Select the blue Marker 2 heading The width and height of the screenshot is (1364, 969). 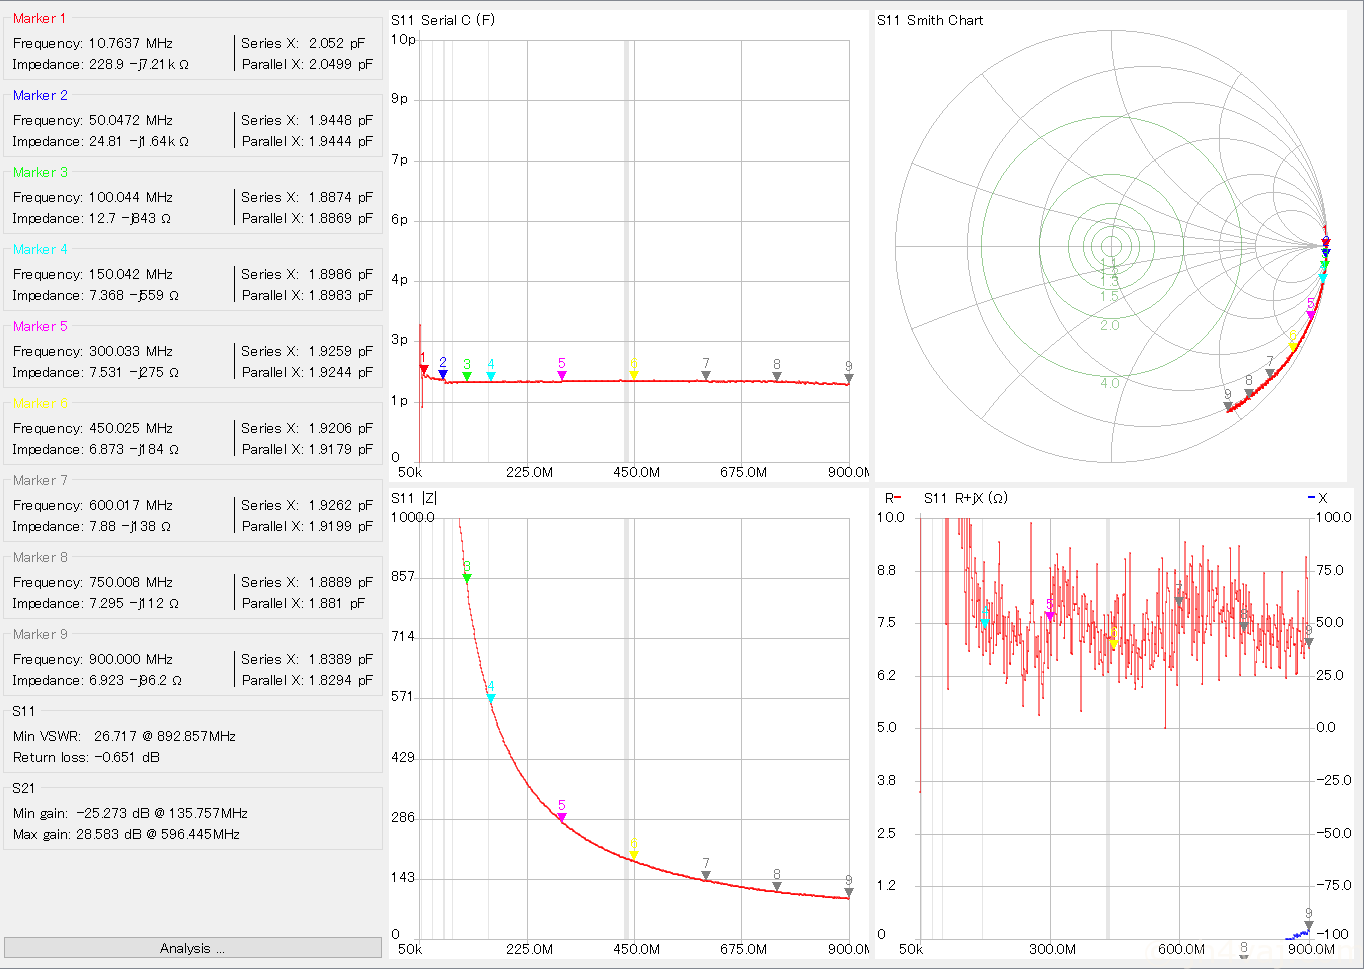click(40, 95)
